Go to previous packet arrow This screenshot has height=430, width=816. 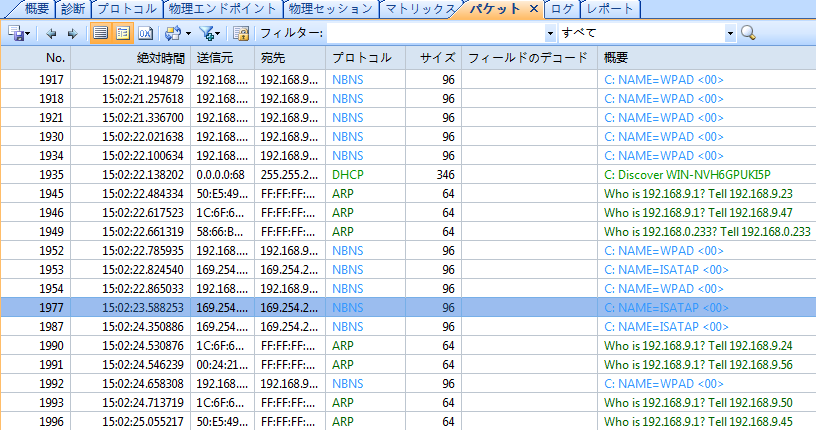click(x=50, y=33)
